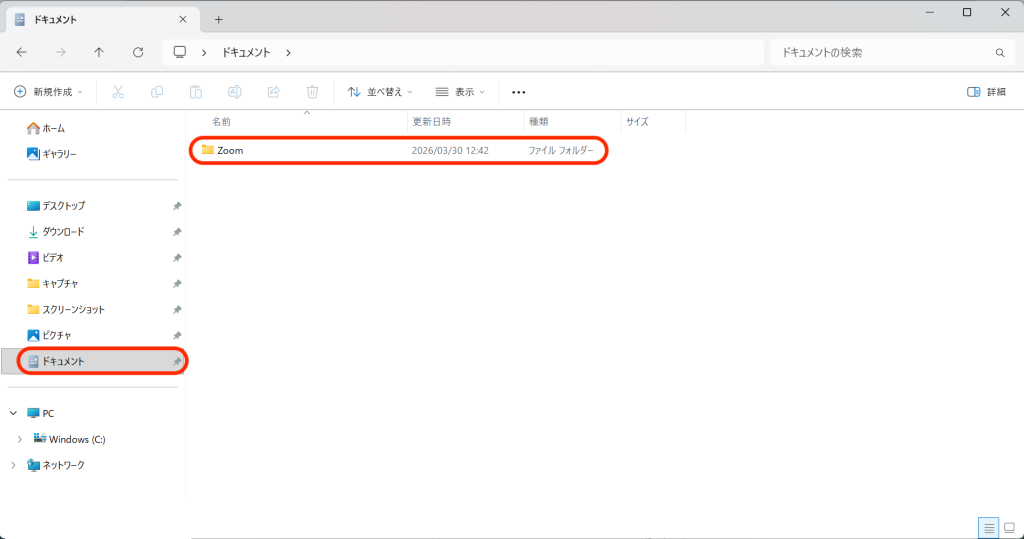Click the Cut scissors icon
This screenshot has width=1024, height=539.
coord(117,92)
